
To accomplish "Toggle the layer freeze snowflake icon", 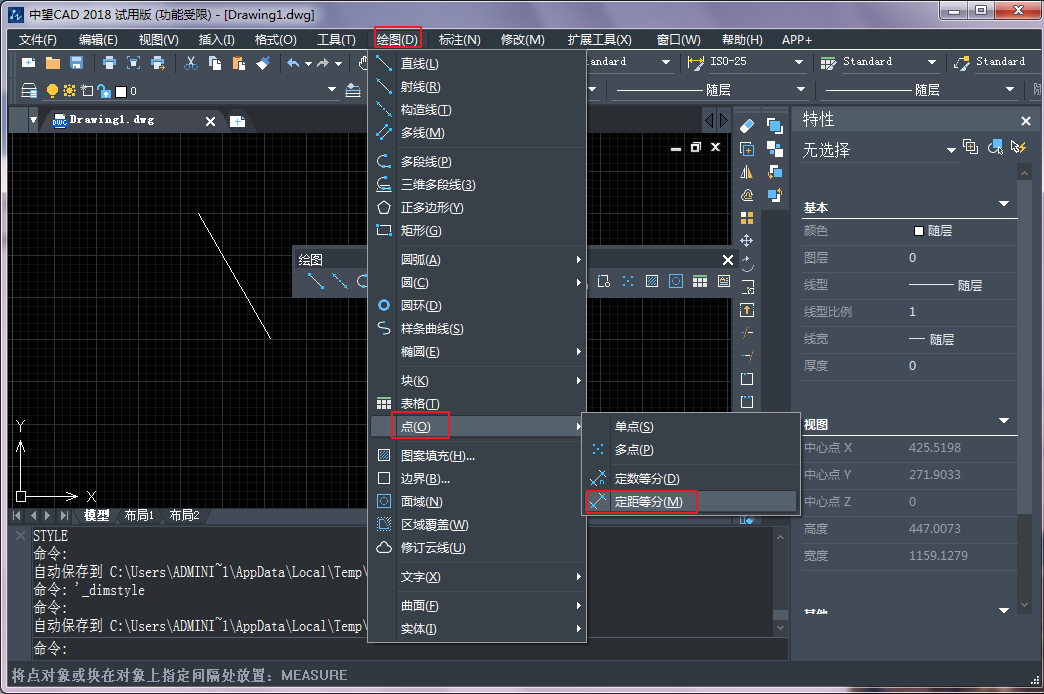I will click(x=68, y=89).
